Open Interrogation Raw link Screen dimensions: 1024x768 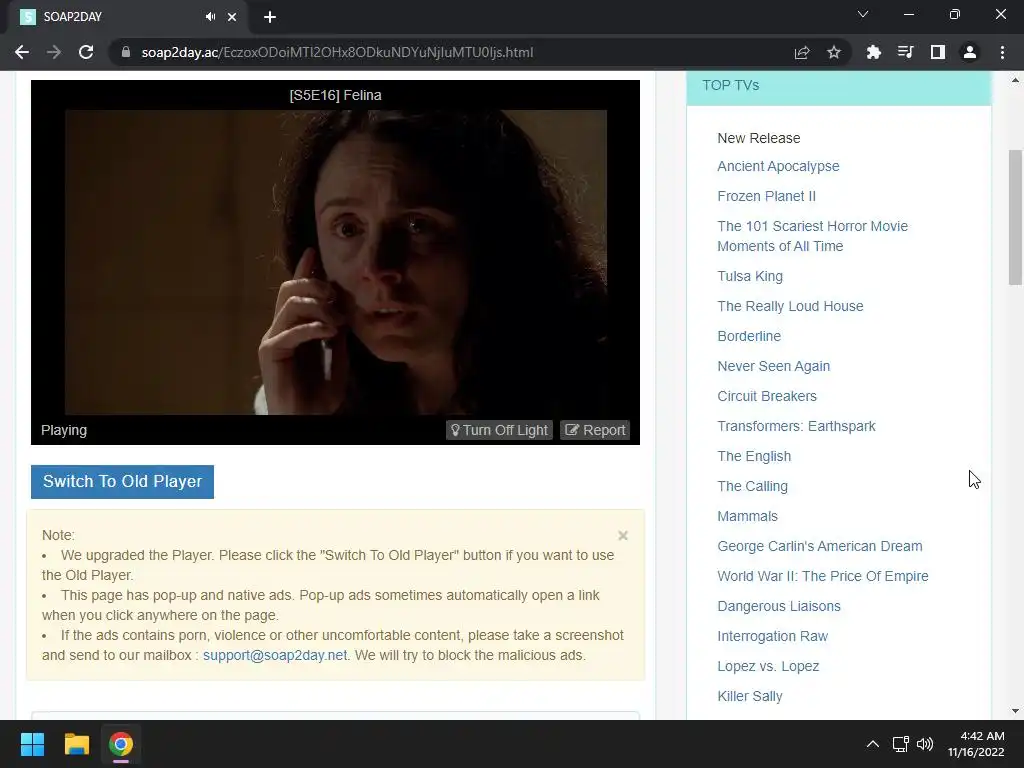click(x=773, y=636)
